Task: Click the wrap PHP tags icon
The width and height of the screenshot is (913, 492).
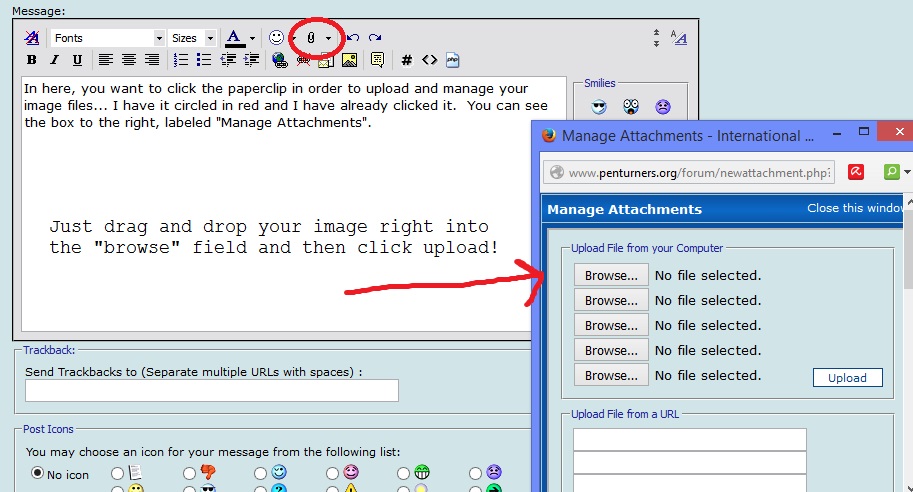Action: (452, 60)
